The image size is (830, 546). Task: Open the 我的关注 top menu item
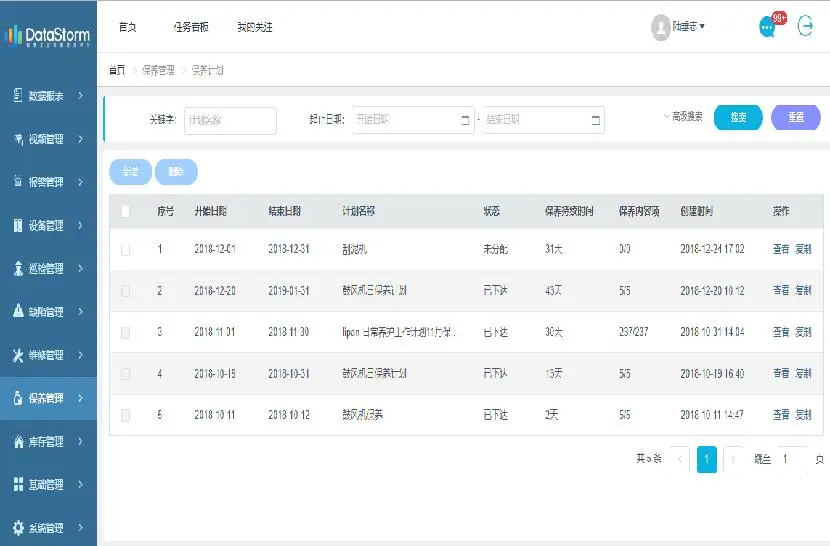pos(254,27)
